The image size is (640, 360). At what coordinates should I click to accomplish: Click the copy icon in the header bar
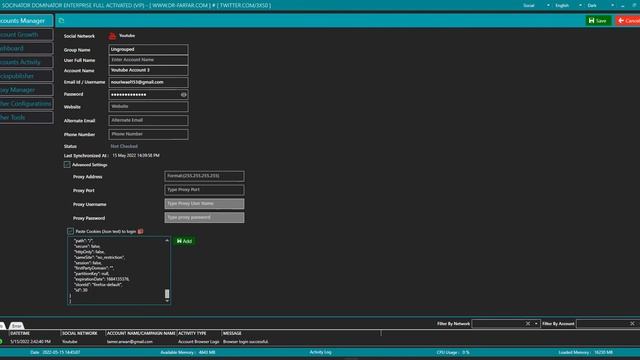pyautogui.click(x=61, y=20)
